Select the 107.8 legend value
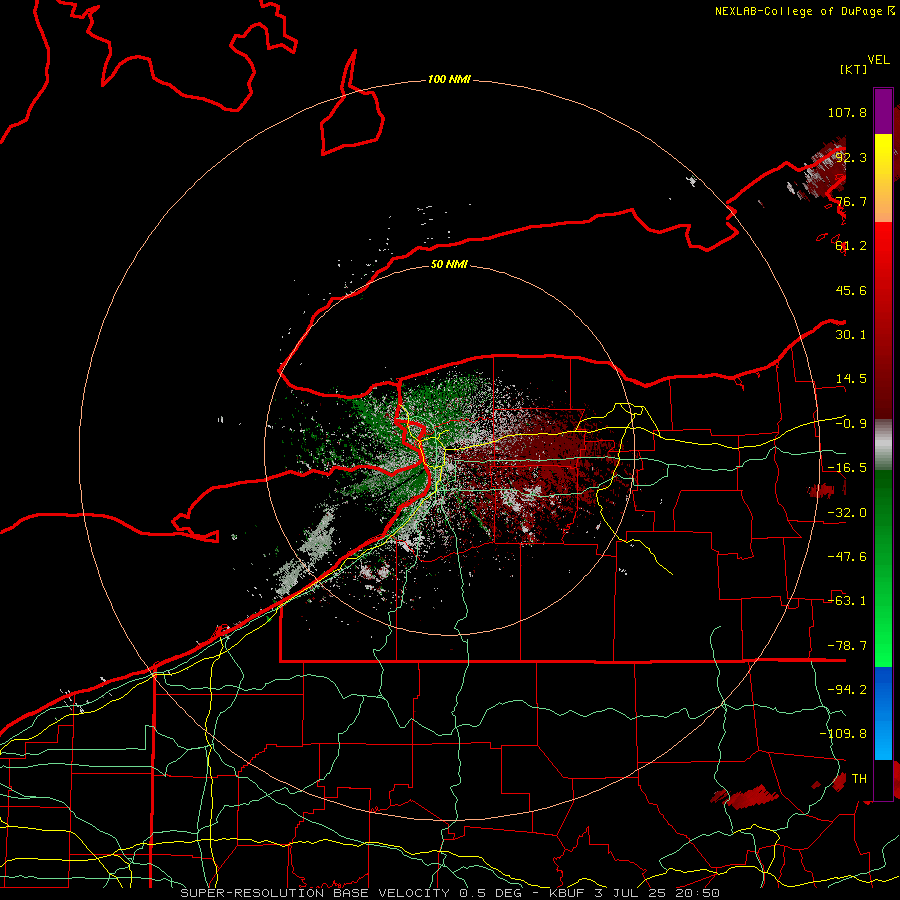 click(x=847, y=112)
